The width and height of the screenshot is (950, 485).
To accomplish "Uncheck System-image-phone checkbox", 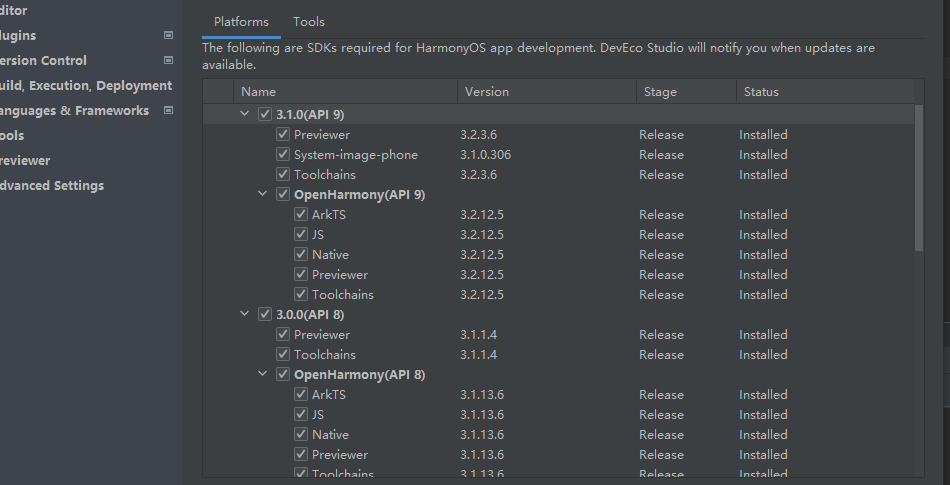I will point(283,154).
